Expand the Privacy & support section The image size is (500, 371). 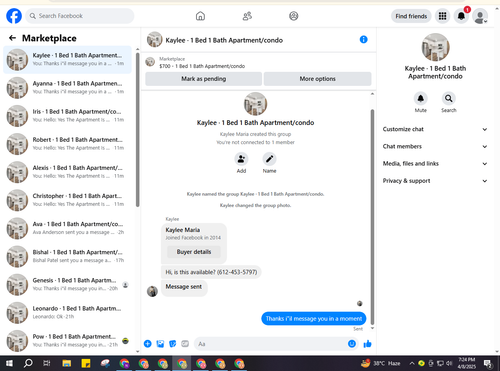435,181
